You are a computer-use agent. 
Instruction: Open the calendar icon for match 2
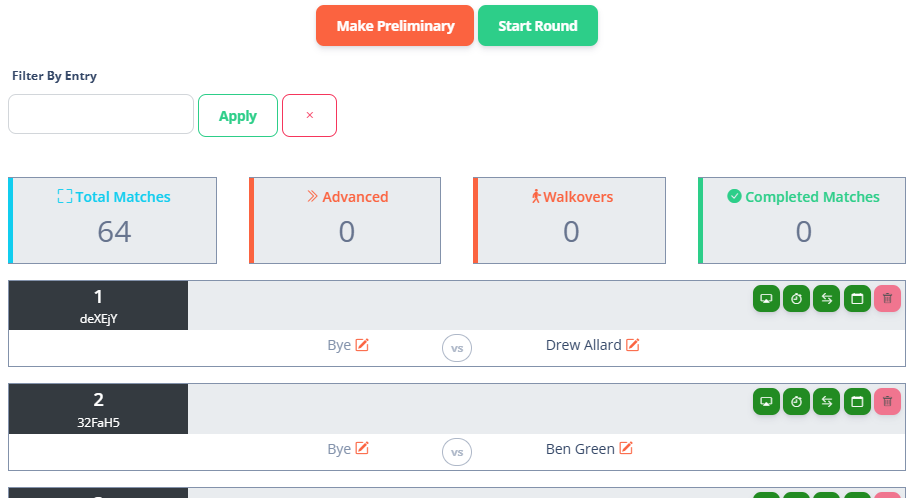[x=857, y=402]
